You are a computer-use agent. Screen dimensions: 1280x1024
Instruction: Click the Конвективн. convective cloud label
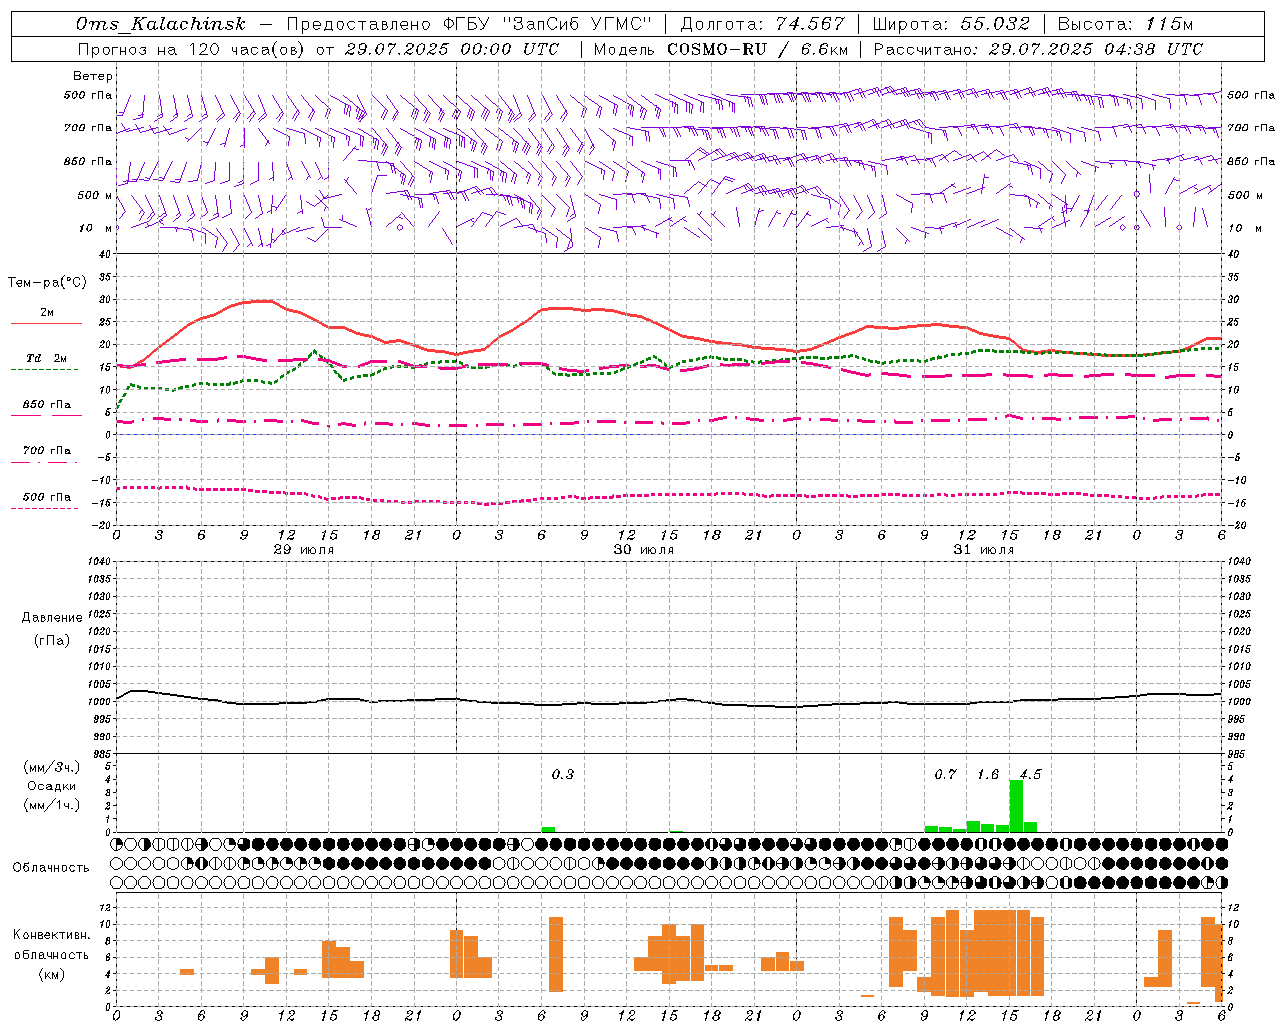51,935
